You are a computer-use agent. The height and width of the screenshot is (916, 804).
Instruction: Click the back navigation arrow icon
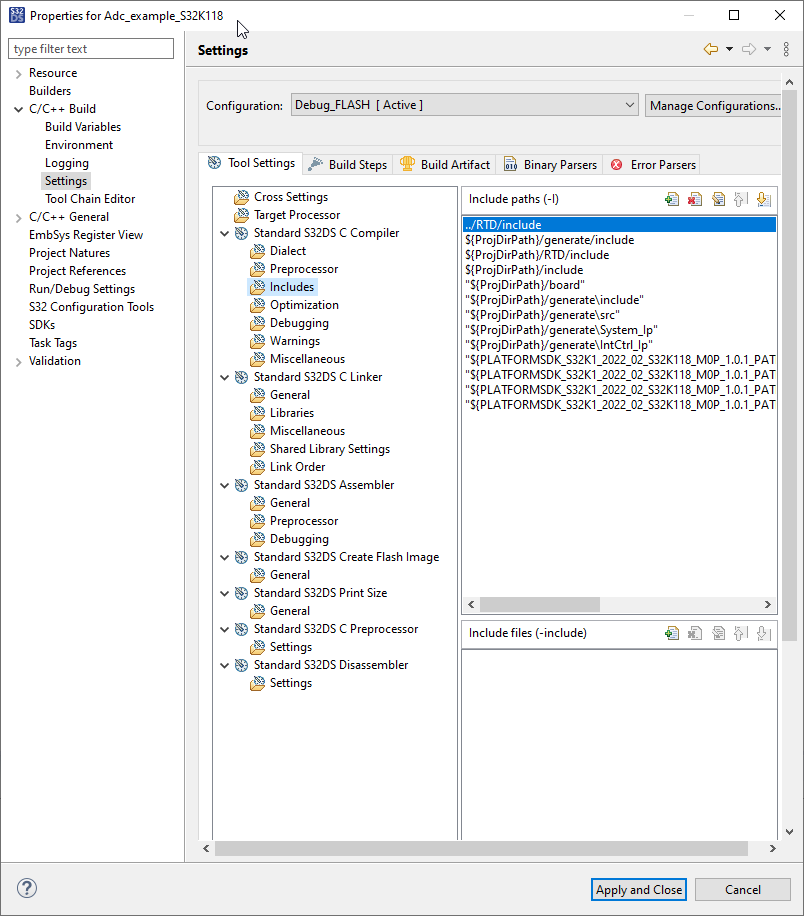[x=711, y=49]
